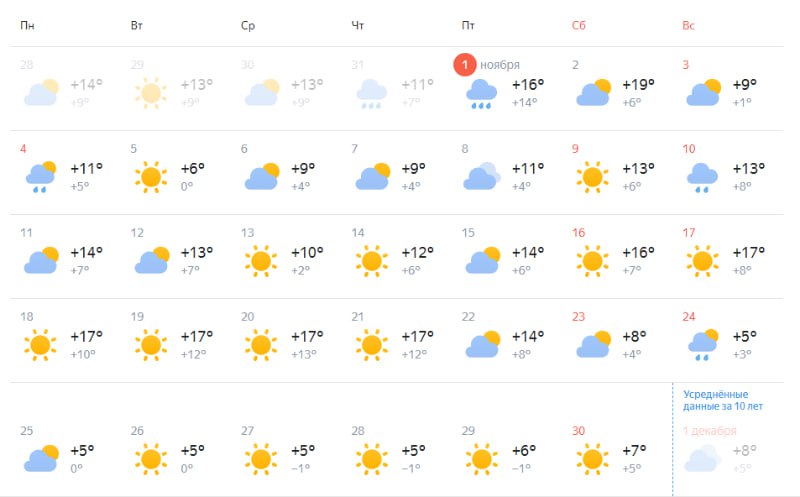Click the rain with sun icon on November 24
800x497 pixels.
click(x=703, y=345)
